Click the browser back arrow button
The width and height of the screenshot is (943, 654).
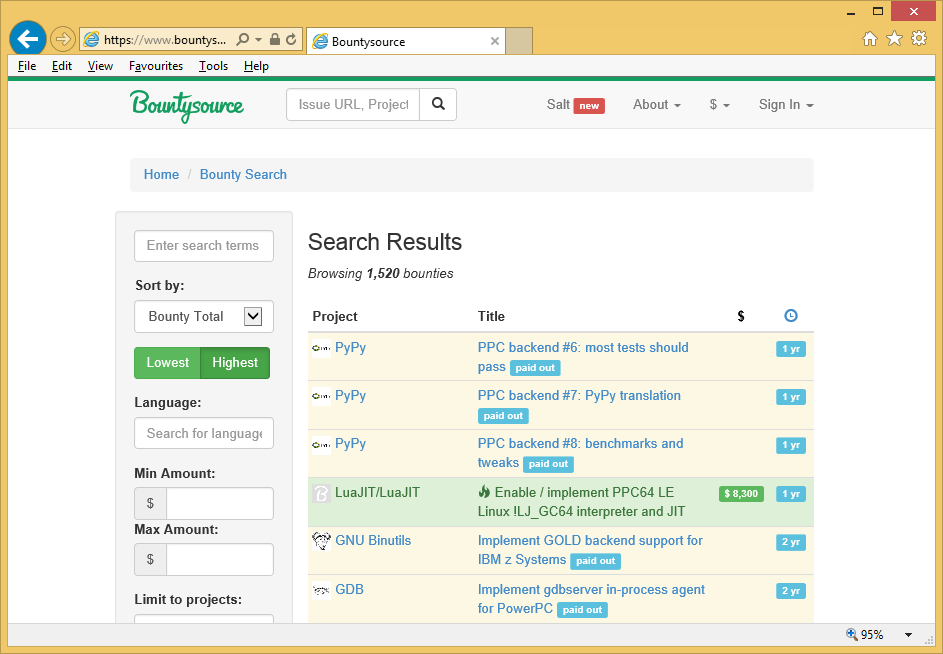(28, 39)
